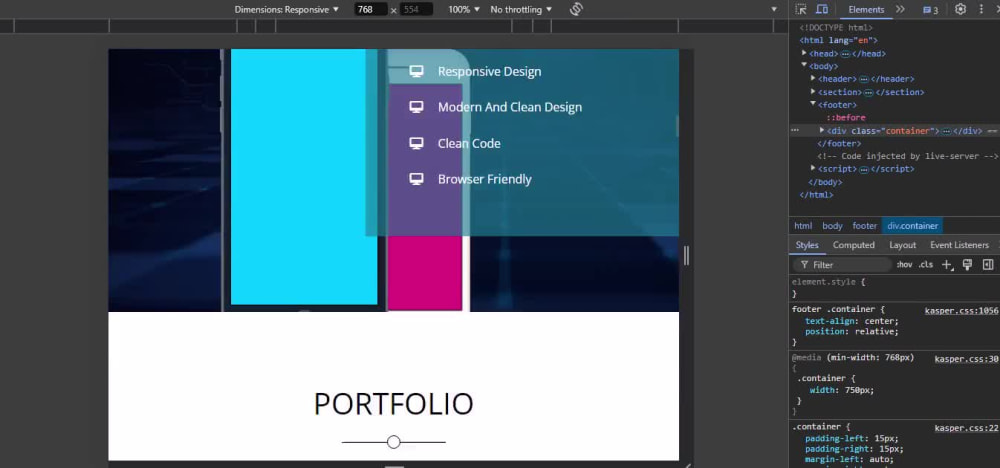
Task: Expand the script node in DOM tree
Action: [x=813, y=169]
